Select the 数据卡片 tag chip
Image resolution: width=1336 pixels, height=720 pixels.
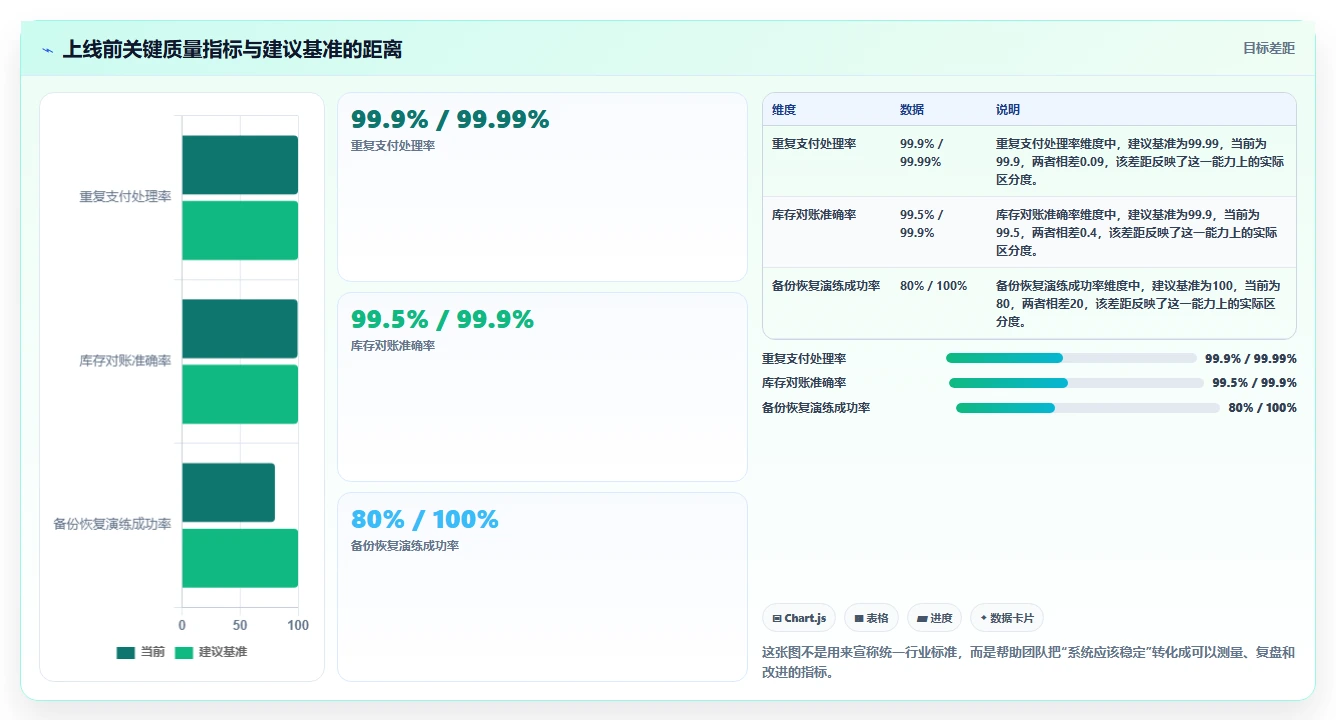click(x=1006, y=618)
